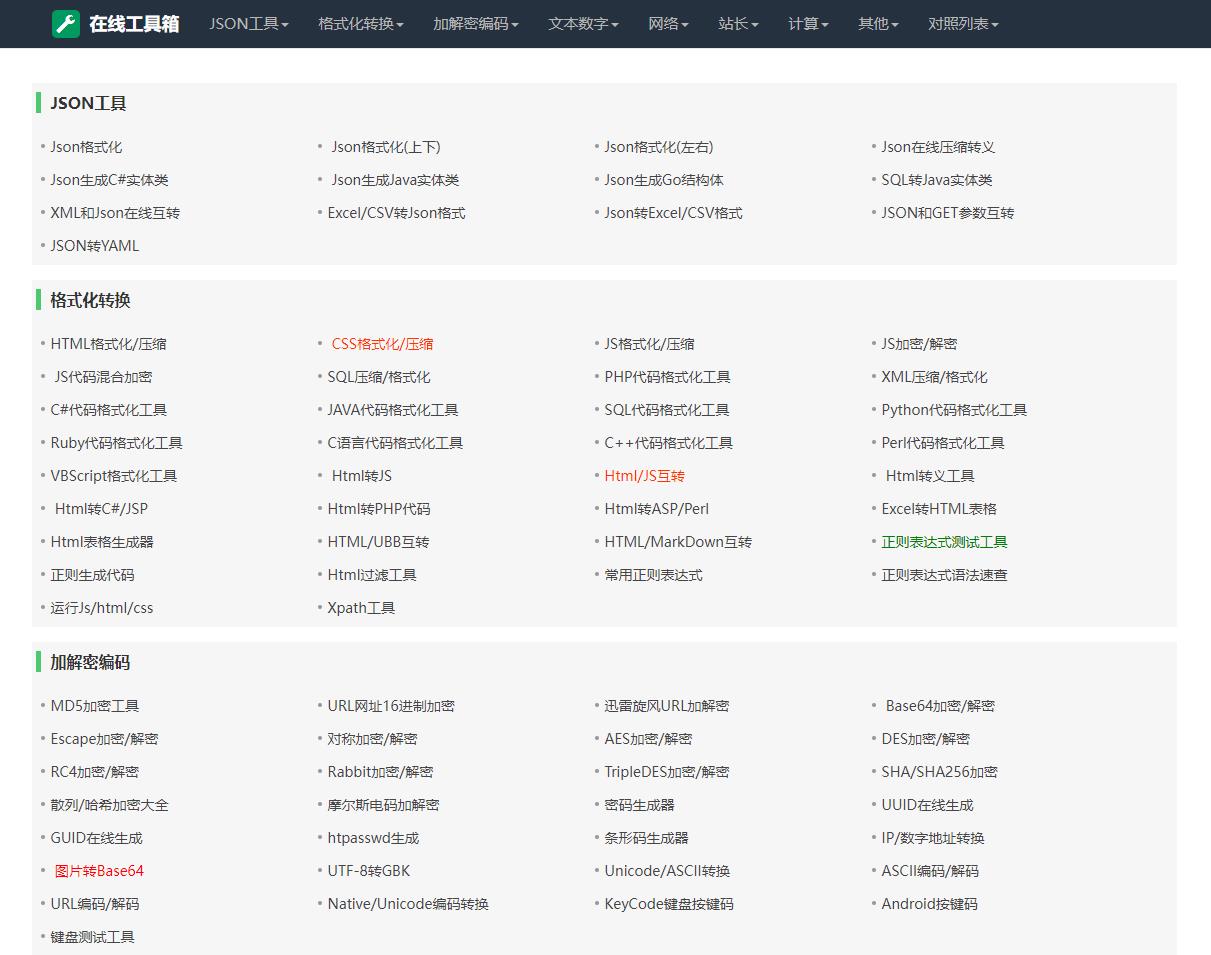1211x955 pixels.
Task: Open UUID在线生成 link
Action: pyautogui.click(x=927, y=805)
